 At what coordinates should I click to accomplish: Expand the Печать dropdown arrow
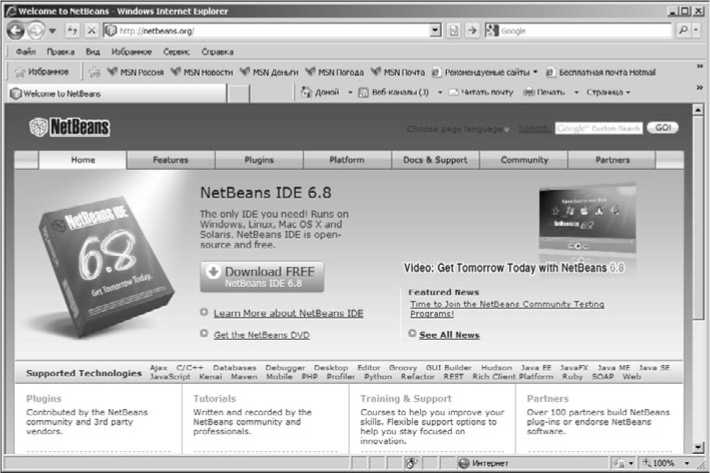[576, 92]
